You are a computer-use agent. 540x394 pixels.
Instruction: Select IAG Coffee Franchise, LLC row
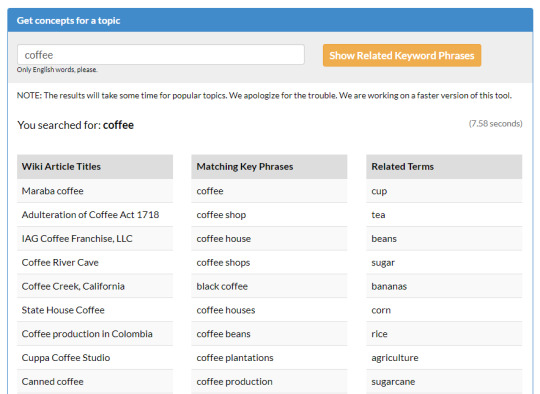(x=95, y=238)
